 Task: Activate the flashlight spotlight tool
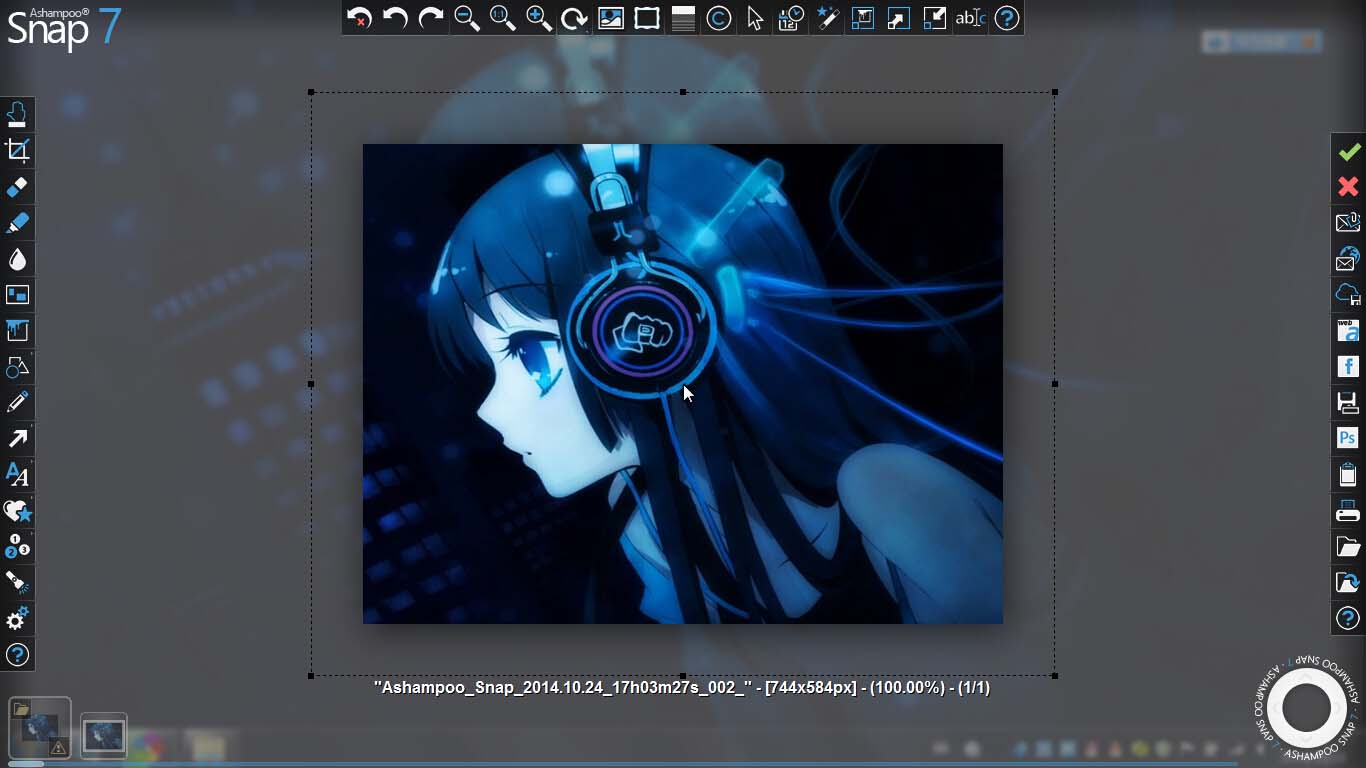pos(17,583)
